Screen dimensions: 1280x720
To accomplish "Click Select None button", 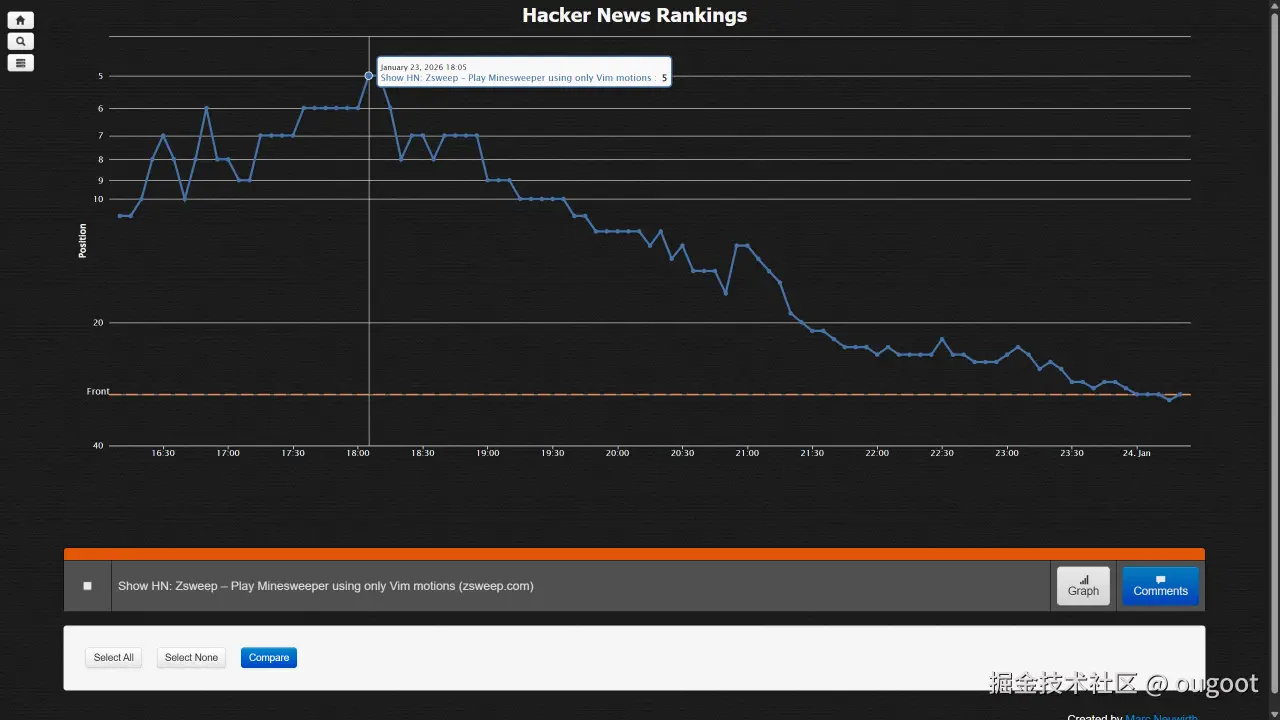I will pyautogui.click(x=191, y=658).
